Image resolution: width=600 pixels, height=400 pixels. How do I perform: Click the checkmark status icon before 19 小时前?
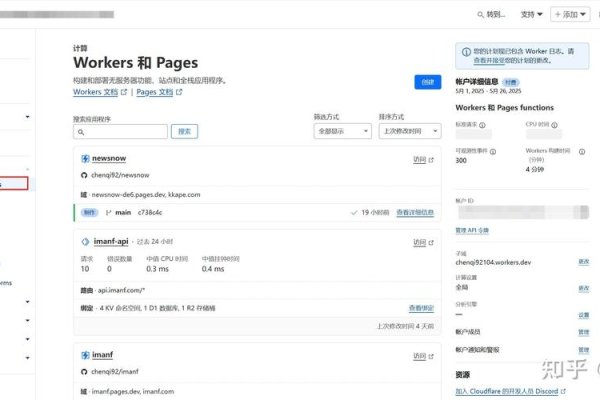pyautogui.click(x=354, y=212)
